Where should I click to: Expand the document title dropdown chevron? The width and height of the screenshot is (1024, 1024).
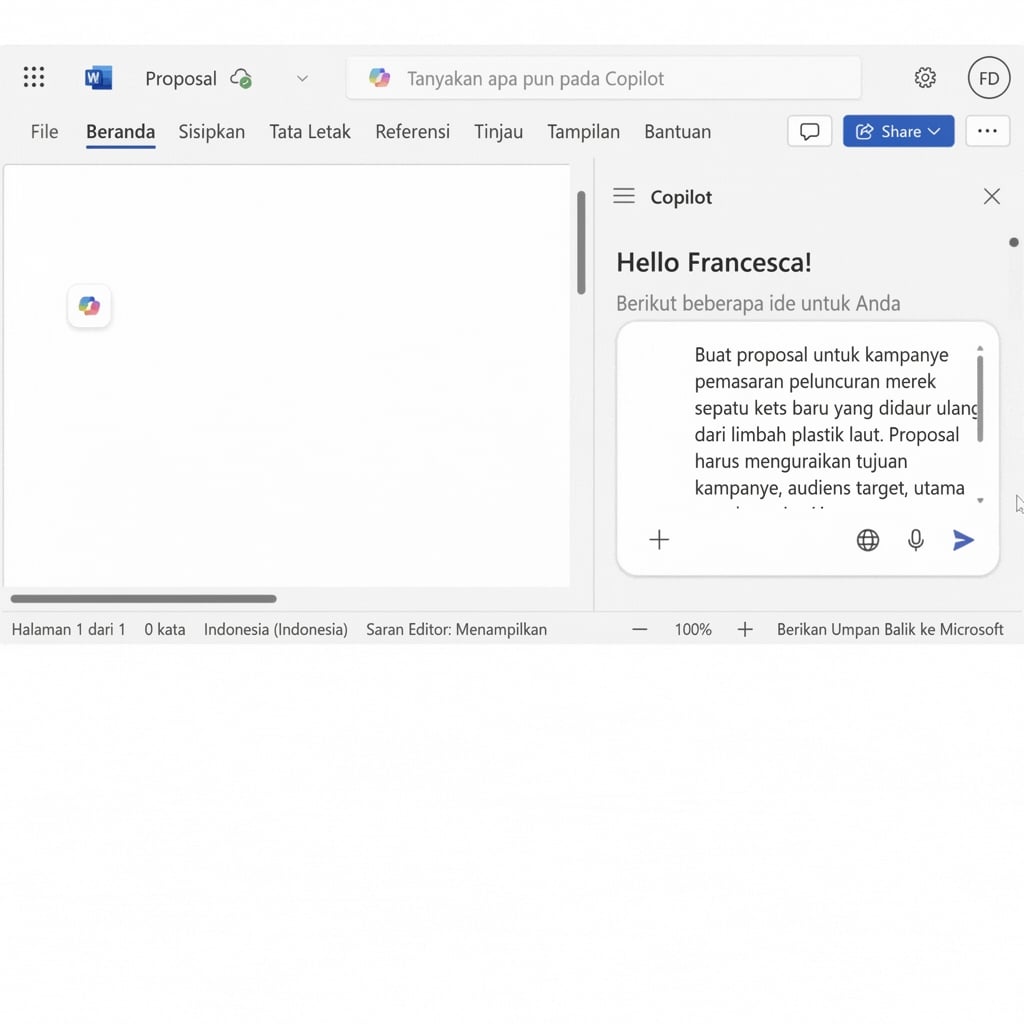pos(302,78)
